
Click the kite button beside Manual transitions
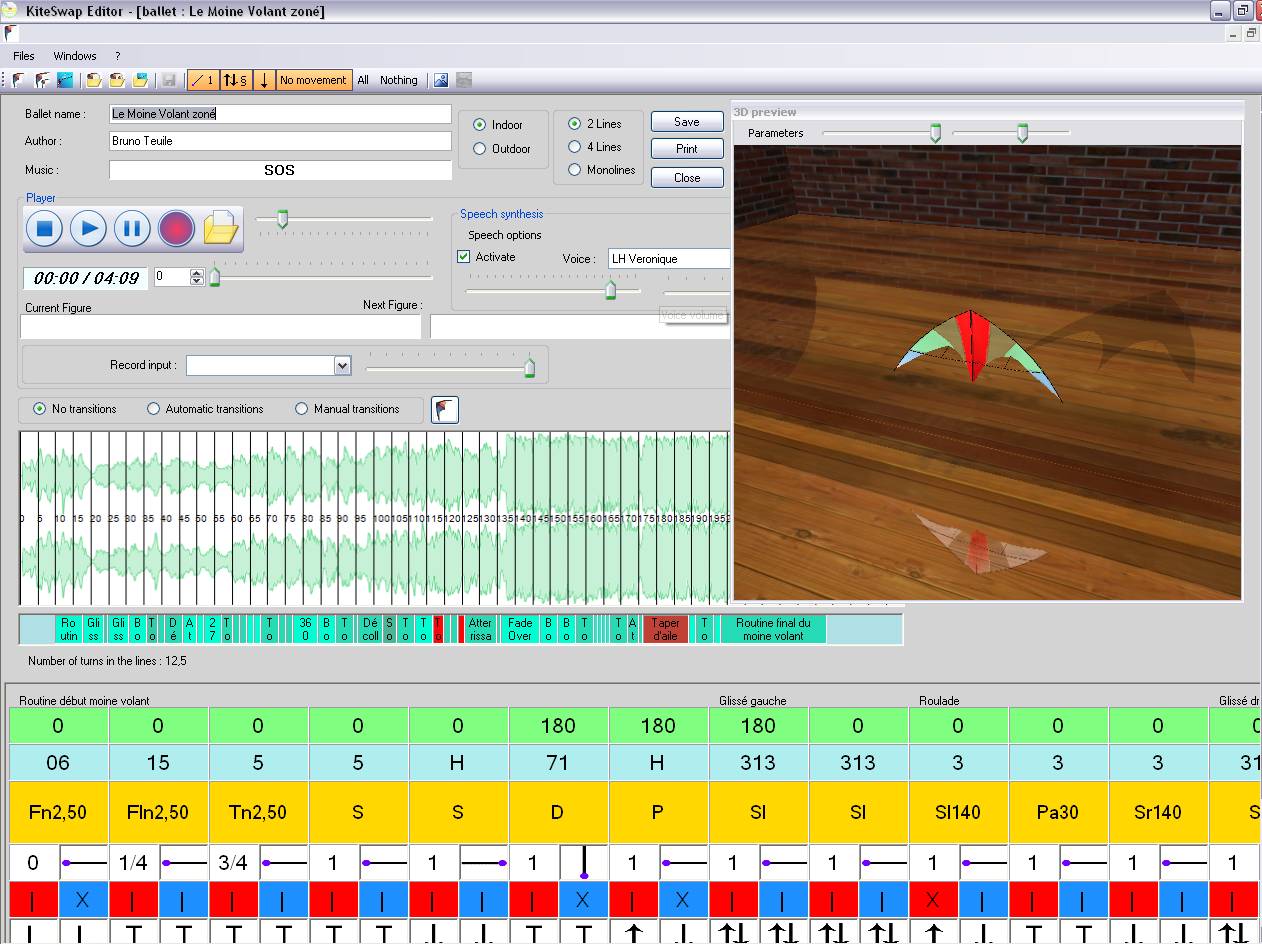coord(445,409)
